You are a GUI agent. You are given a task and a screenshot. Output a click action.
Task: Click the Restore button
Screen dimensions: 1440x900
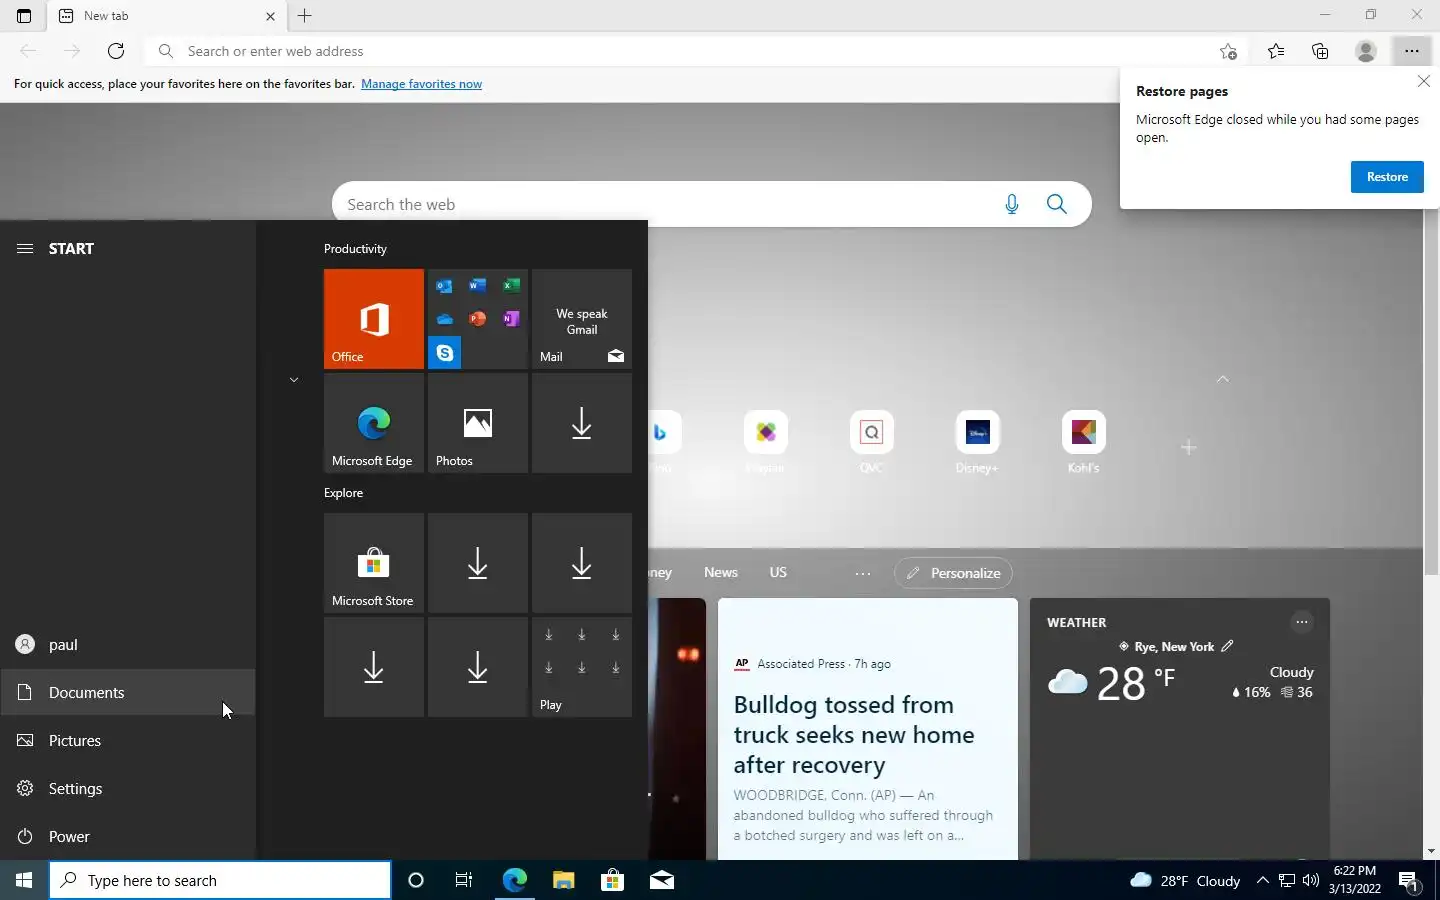pyautogui.click(x=1387, y=177)
